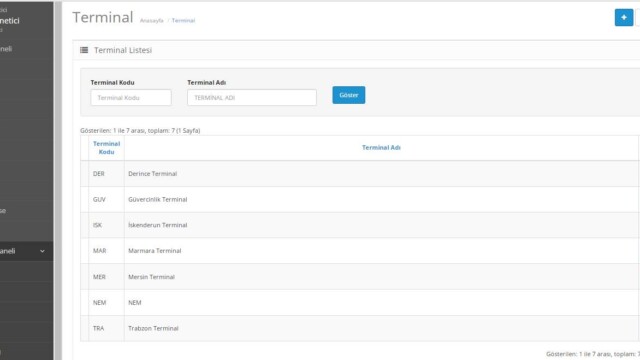
Task: Select the İskenderun Terminal row
Action: click(360, 225)
